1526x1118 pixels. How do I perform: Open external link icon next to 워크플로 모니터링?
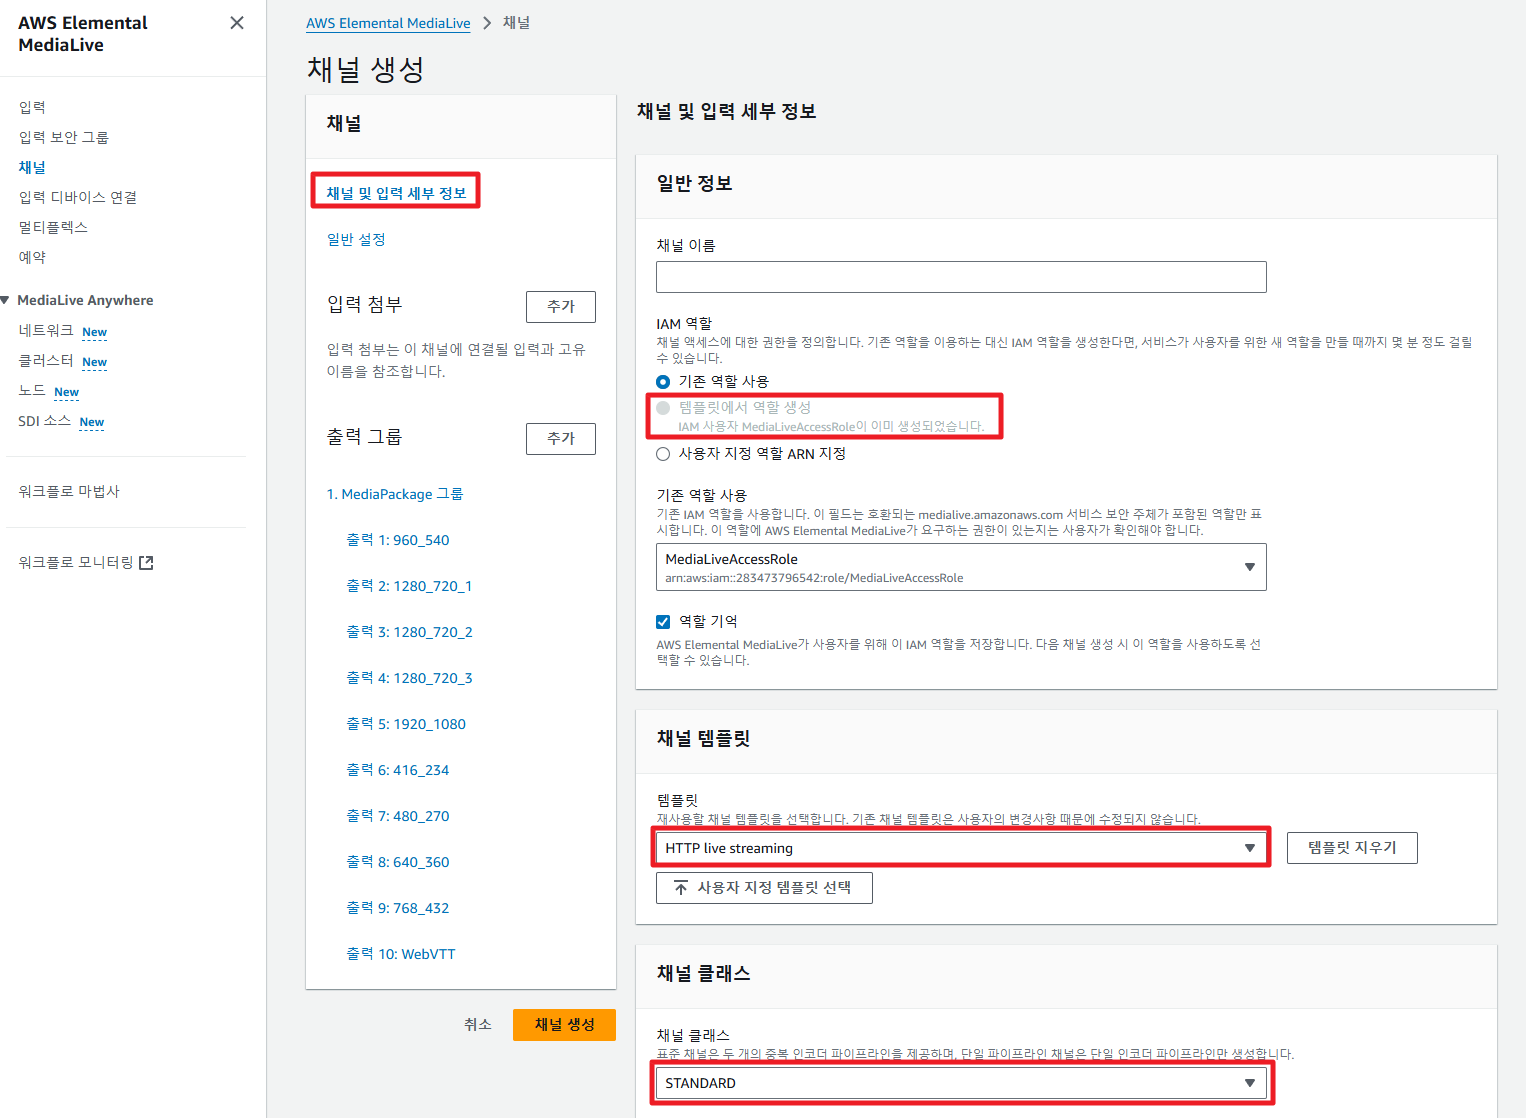[146, 563]
